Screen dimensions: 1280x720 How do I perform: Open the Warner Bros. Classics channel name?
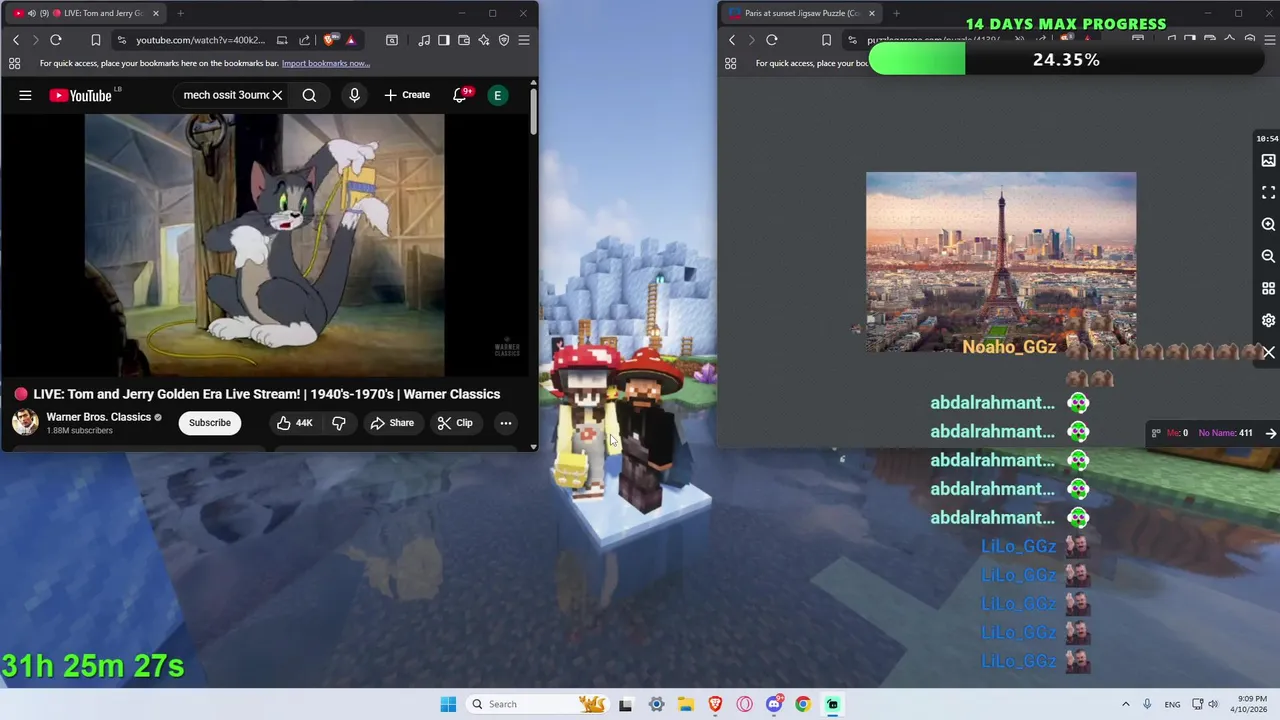point(99,417)
